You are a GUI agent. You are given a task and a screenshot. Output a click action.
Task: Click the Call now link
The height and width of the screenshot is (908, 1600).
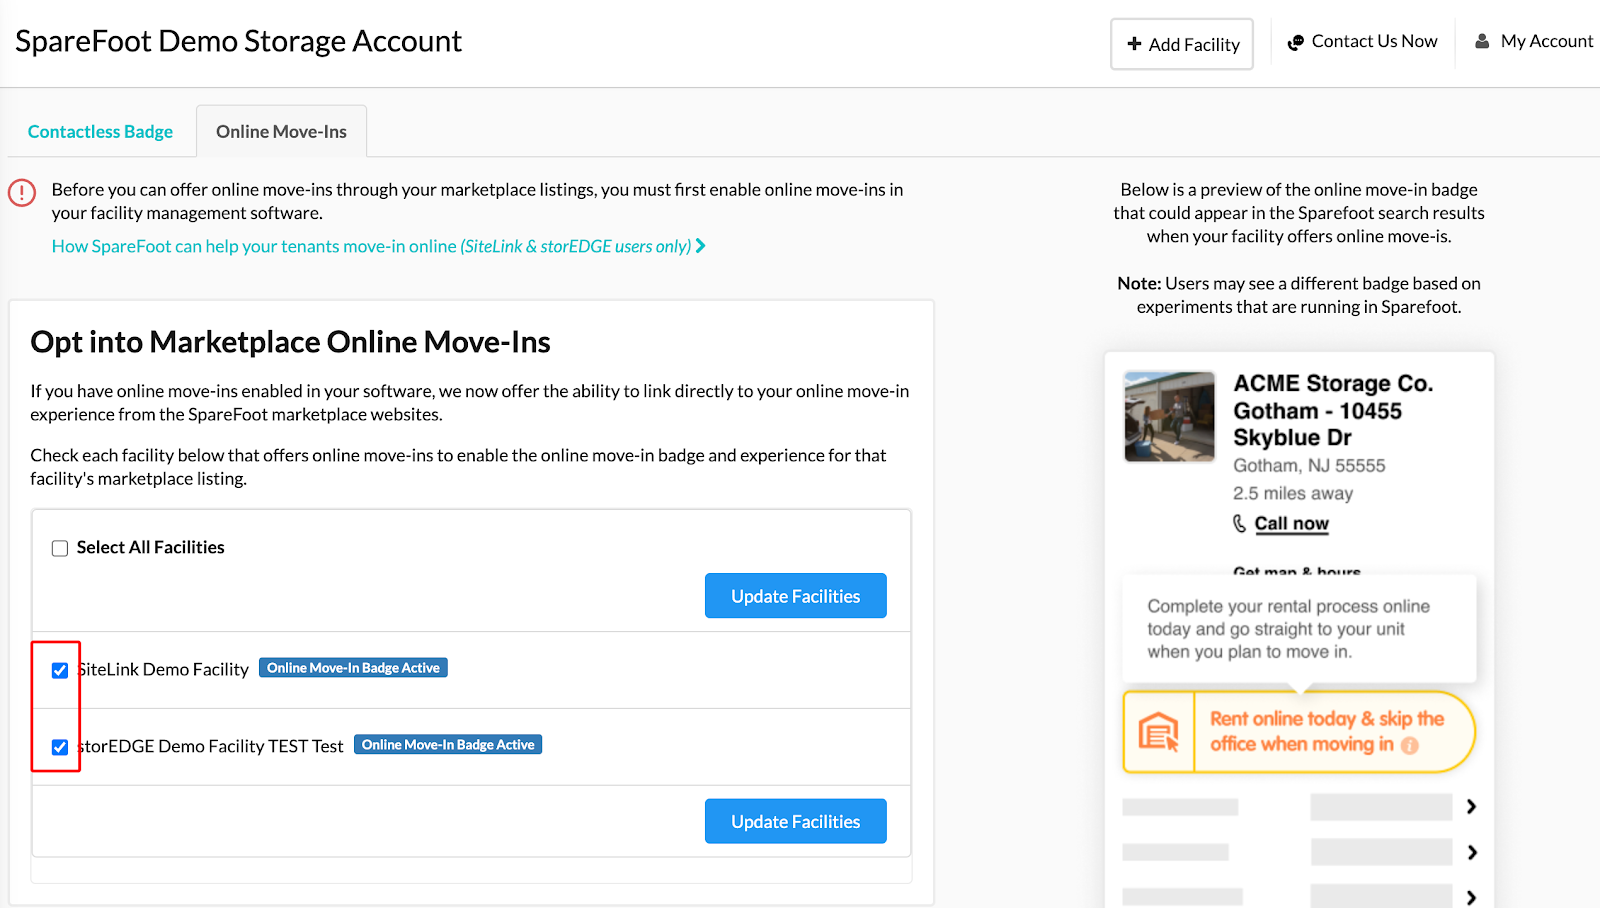click(x=1292, y=523)
